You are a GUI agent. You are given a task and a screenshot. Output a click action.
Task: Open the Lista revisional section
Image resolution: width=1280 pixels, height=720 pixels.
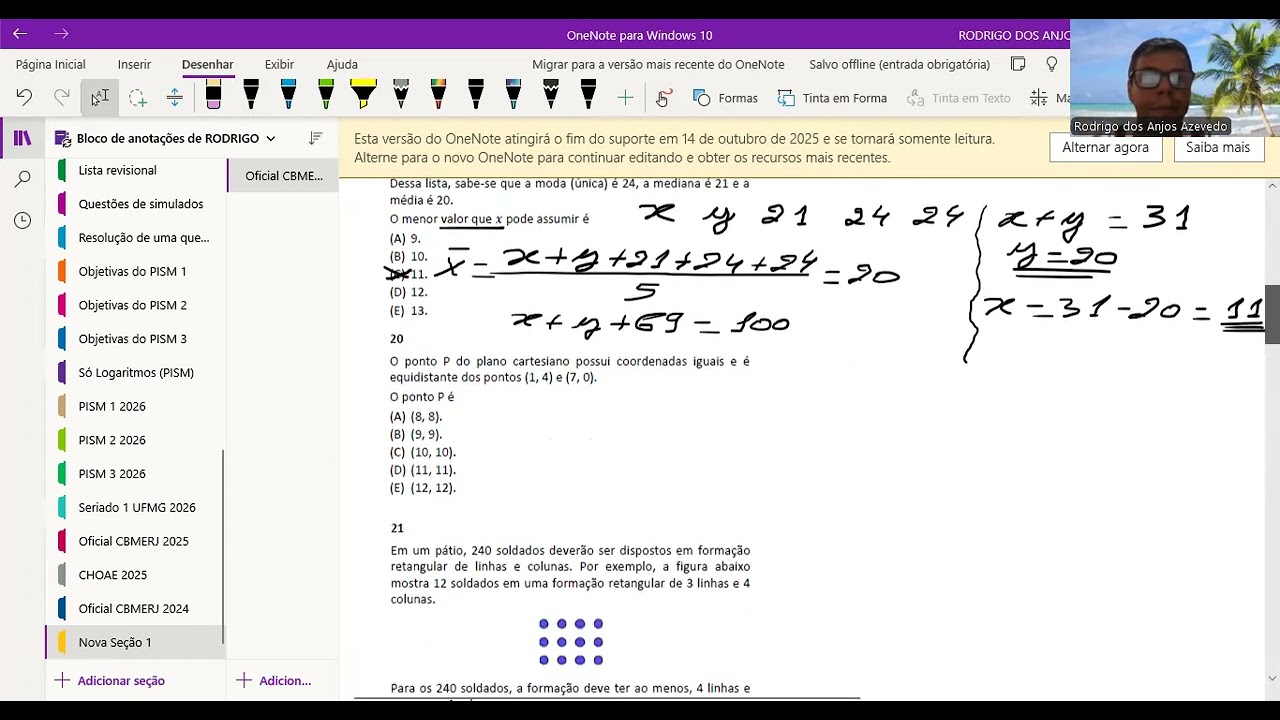pyautogui.click(x=134, y=170)
